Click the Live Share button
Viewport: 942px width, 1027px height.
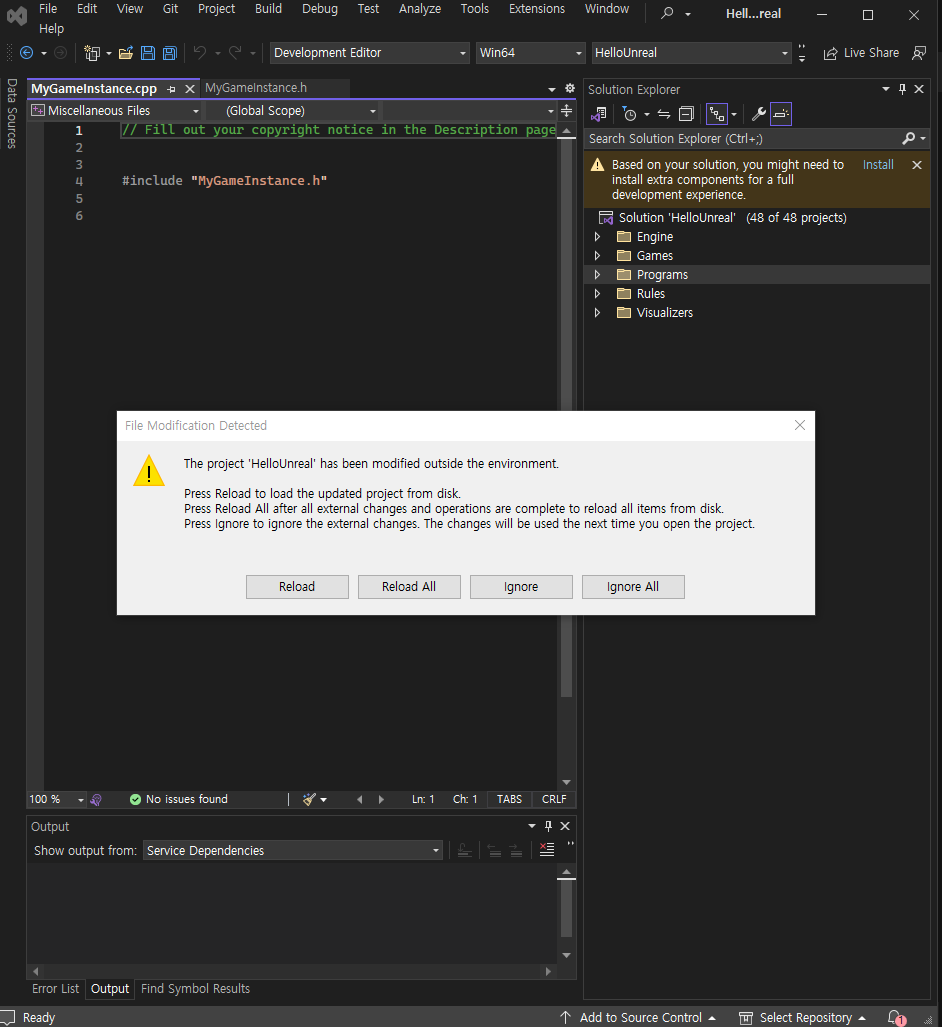pos(861,53)
